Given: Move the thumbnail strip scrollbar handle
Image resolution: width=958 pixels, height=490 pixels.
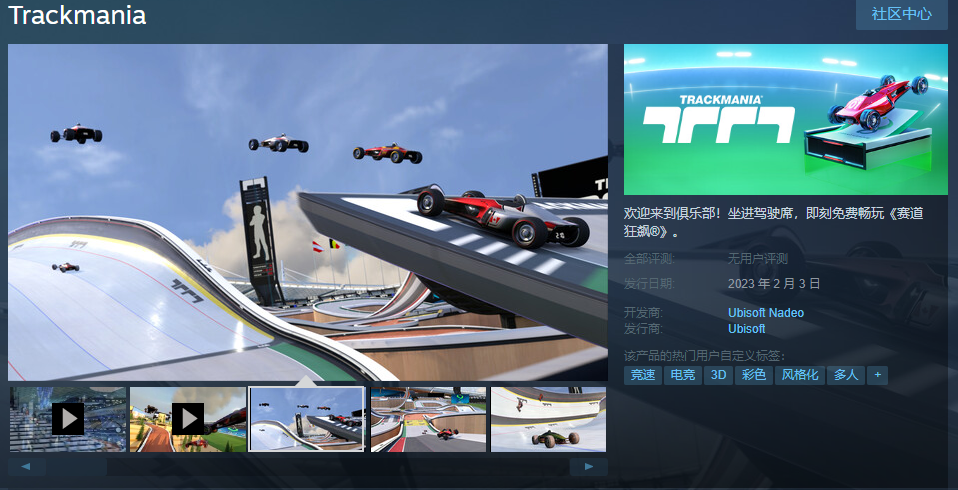Looking at the screenshot, I should (76, 467).
